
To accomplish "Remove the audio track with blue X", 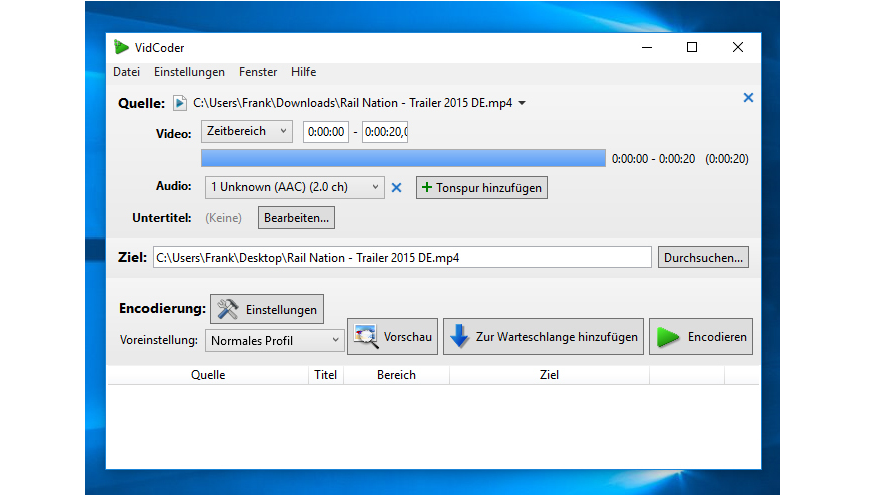I will point(396,188).
